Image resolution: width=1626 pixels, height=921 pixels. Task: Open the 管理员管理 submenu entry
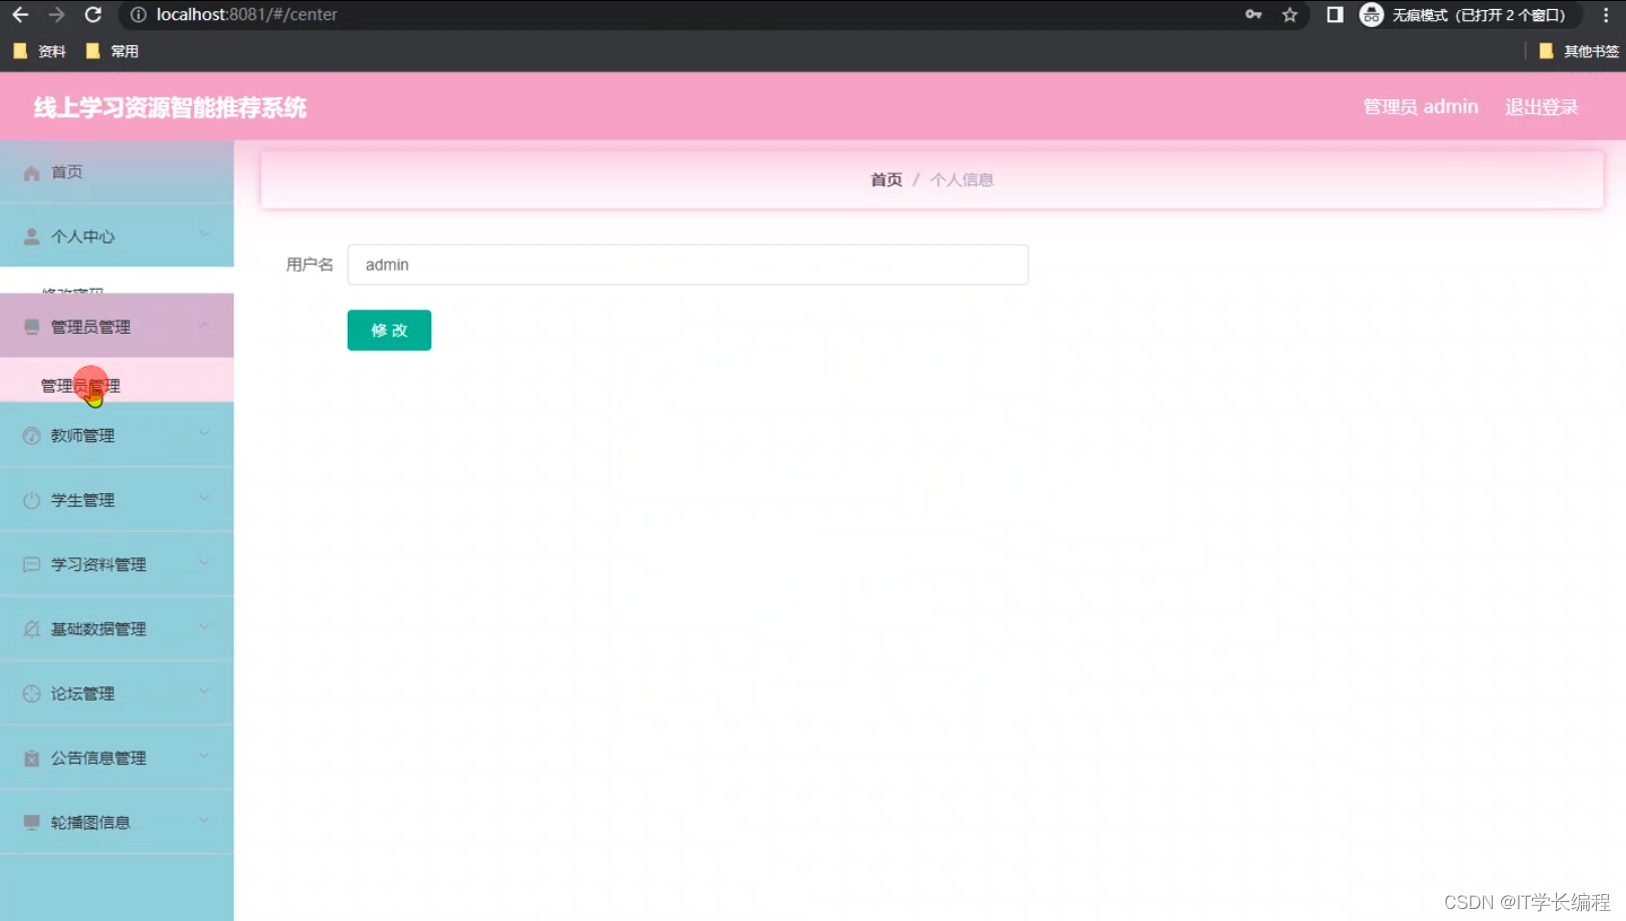click(x=79, y=384)
